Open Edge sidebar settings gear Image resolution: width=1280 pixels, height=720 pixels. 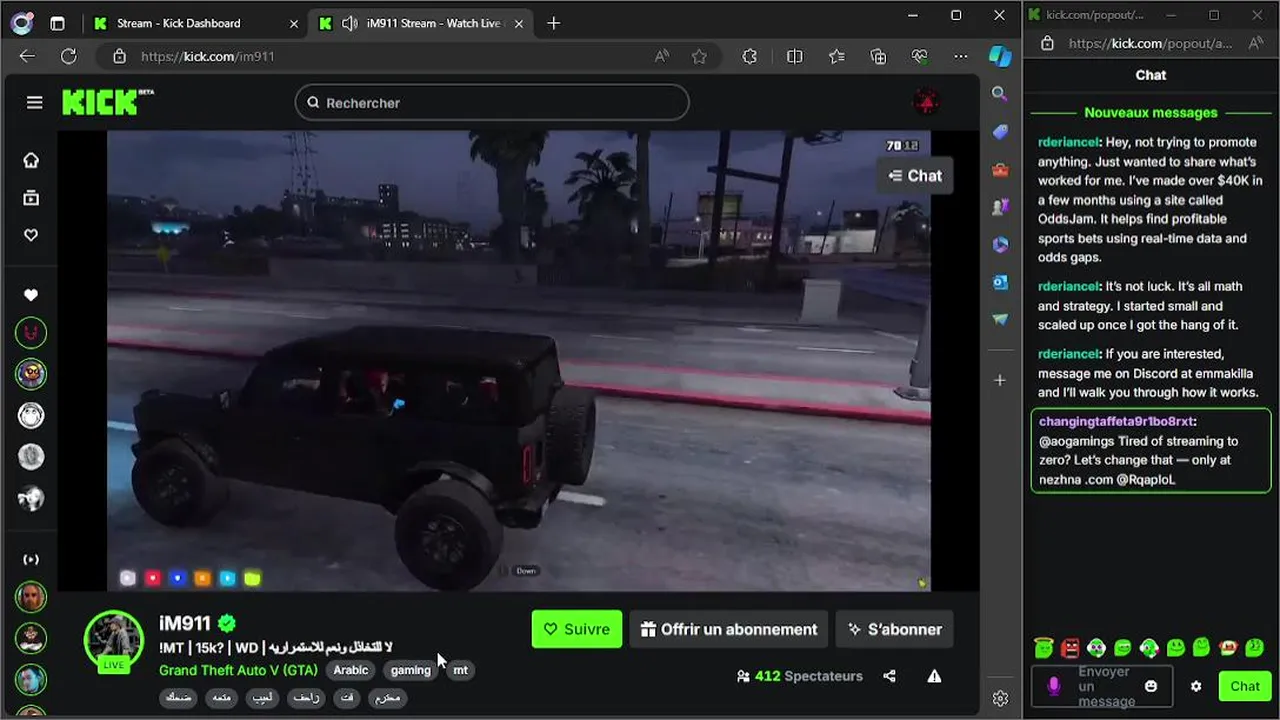coord(1000,698)
